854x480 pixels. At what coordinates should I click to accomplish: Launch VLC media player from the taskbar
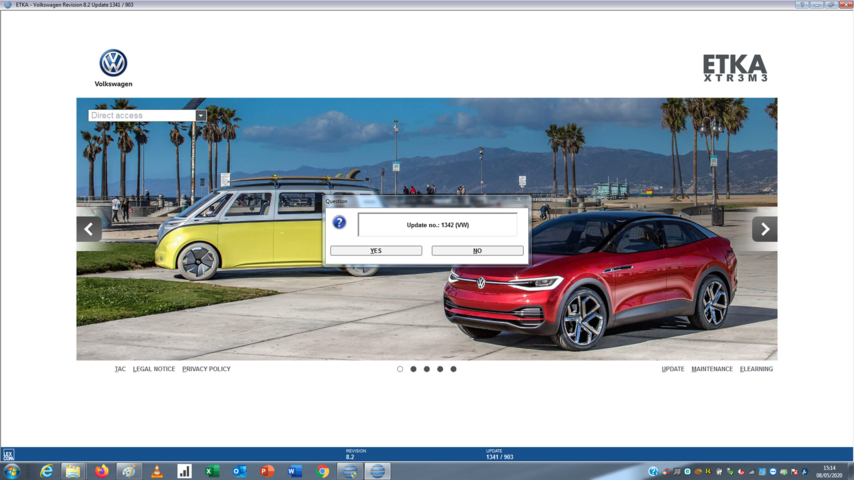(157, 471)
